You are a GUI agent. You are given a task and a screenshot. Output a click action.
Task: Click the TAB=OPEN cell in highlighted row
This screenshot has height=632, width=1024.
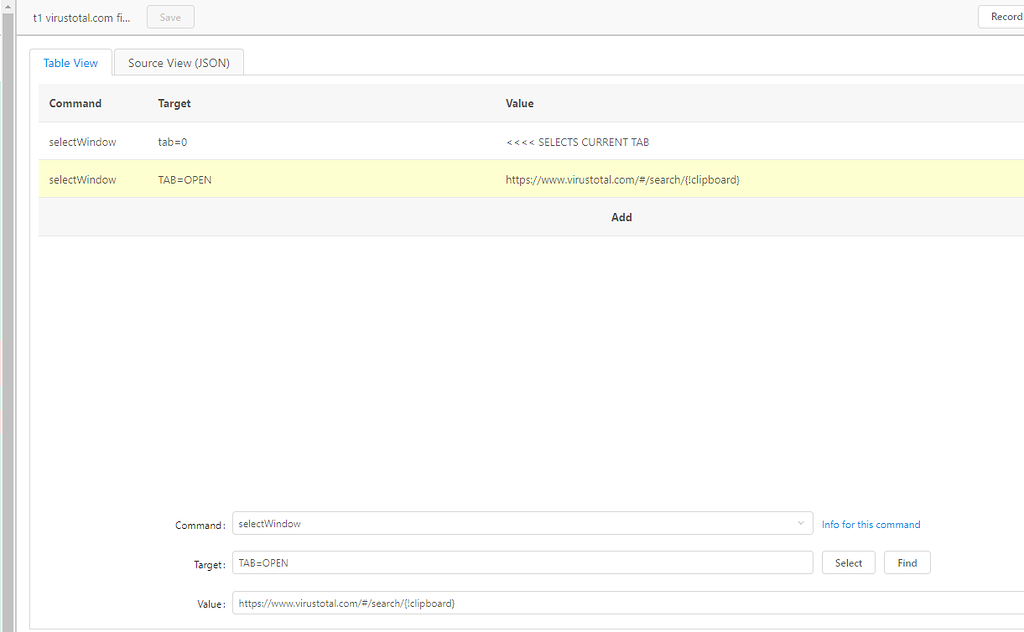[185, 180]
